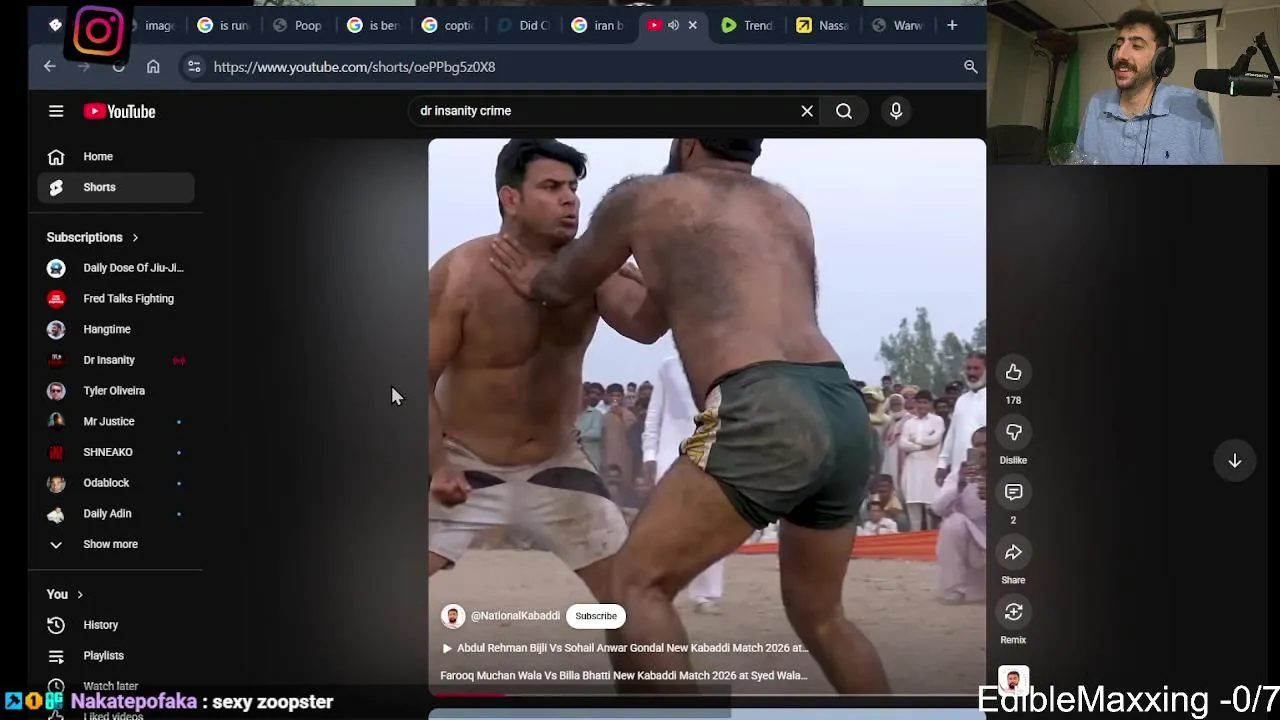The image size is (1280, 720).
Task: Expand the Subscriptions section
Action: click(93, 238)
